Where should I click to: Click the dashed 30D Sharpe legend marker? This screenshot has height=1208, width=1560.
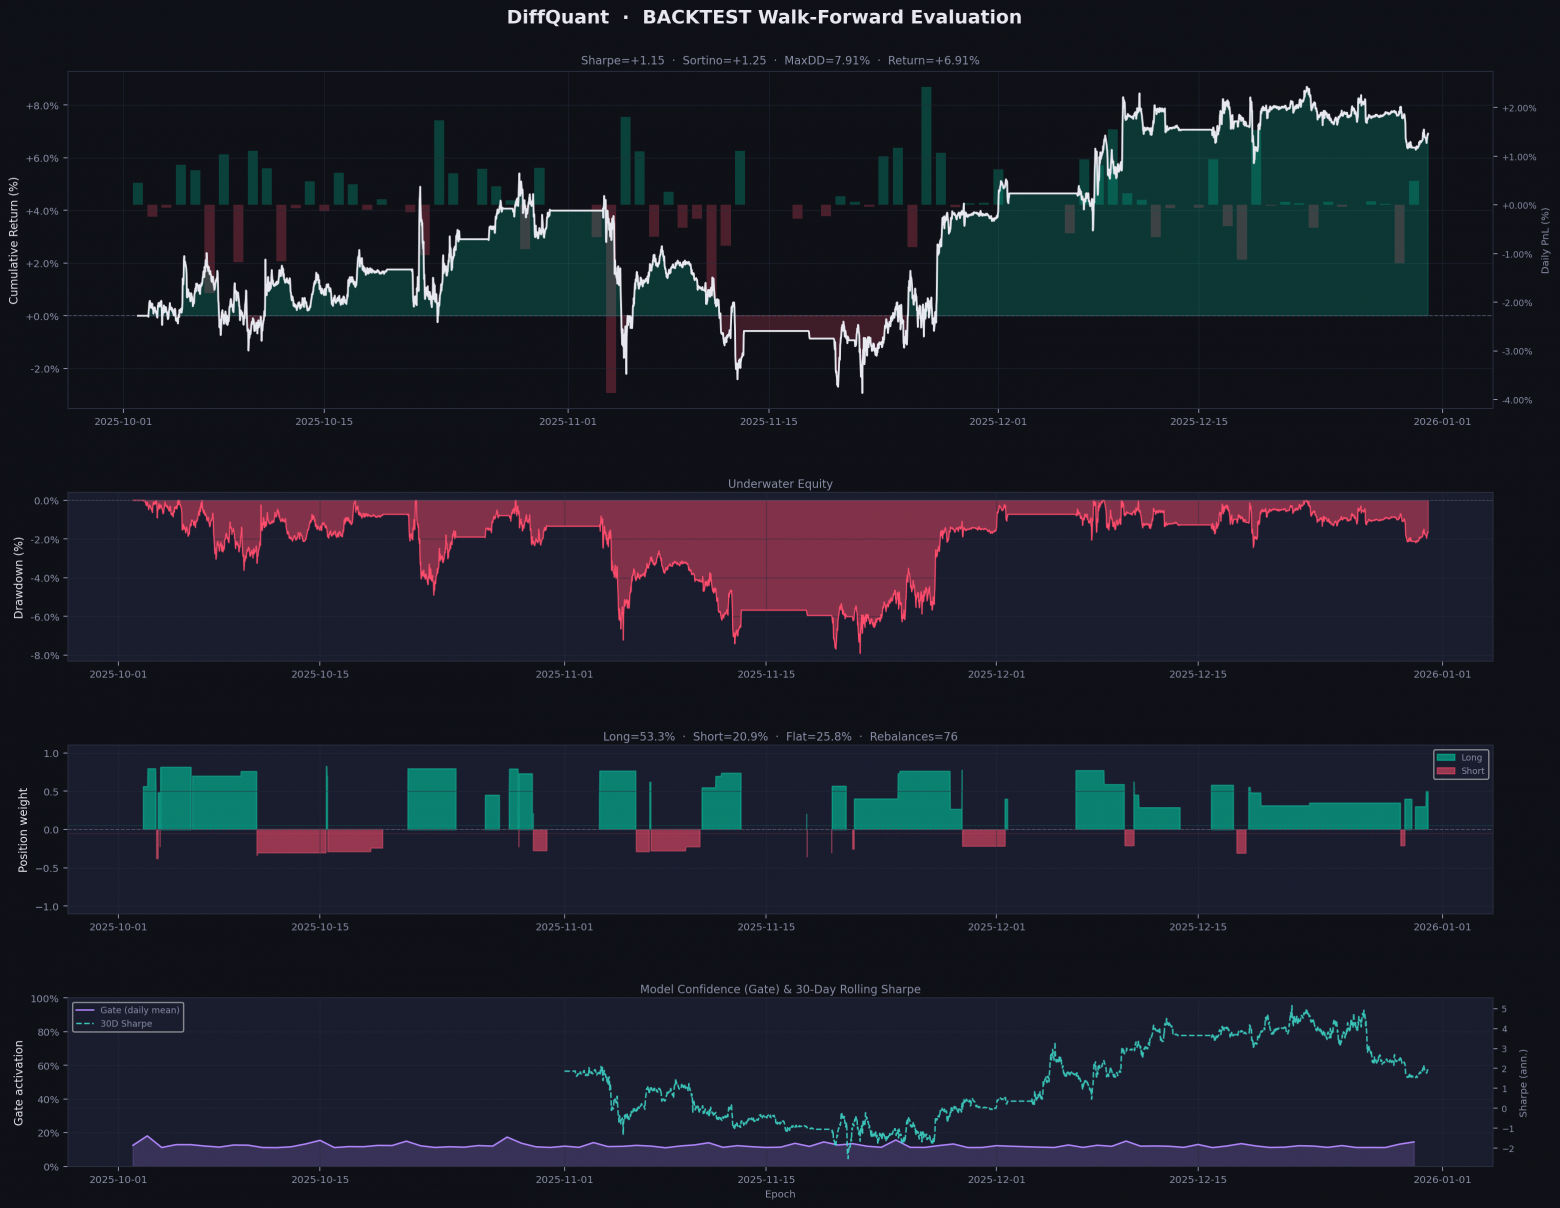(86, 1023)
